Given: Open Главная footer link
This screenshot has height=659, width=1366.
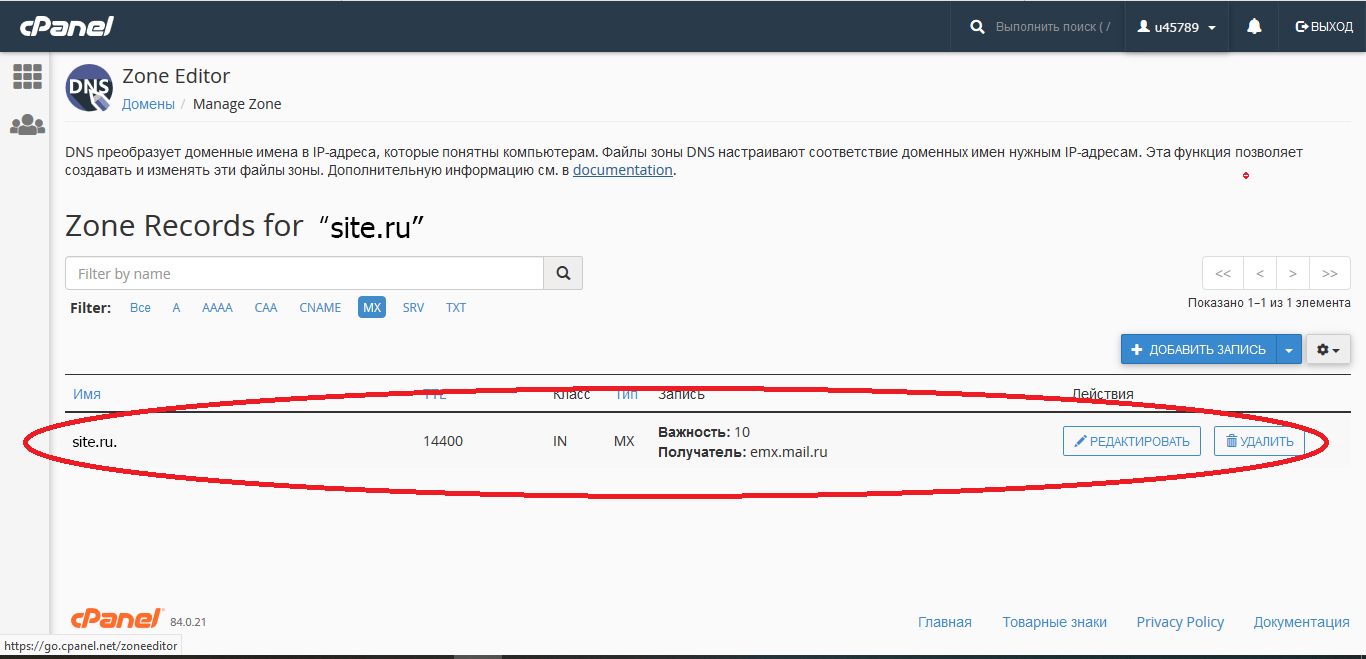Looking at the screenshot, I should (x=945, y=622).
